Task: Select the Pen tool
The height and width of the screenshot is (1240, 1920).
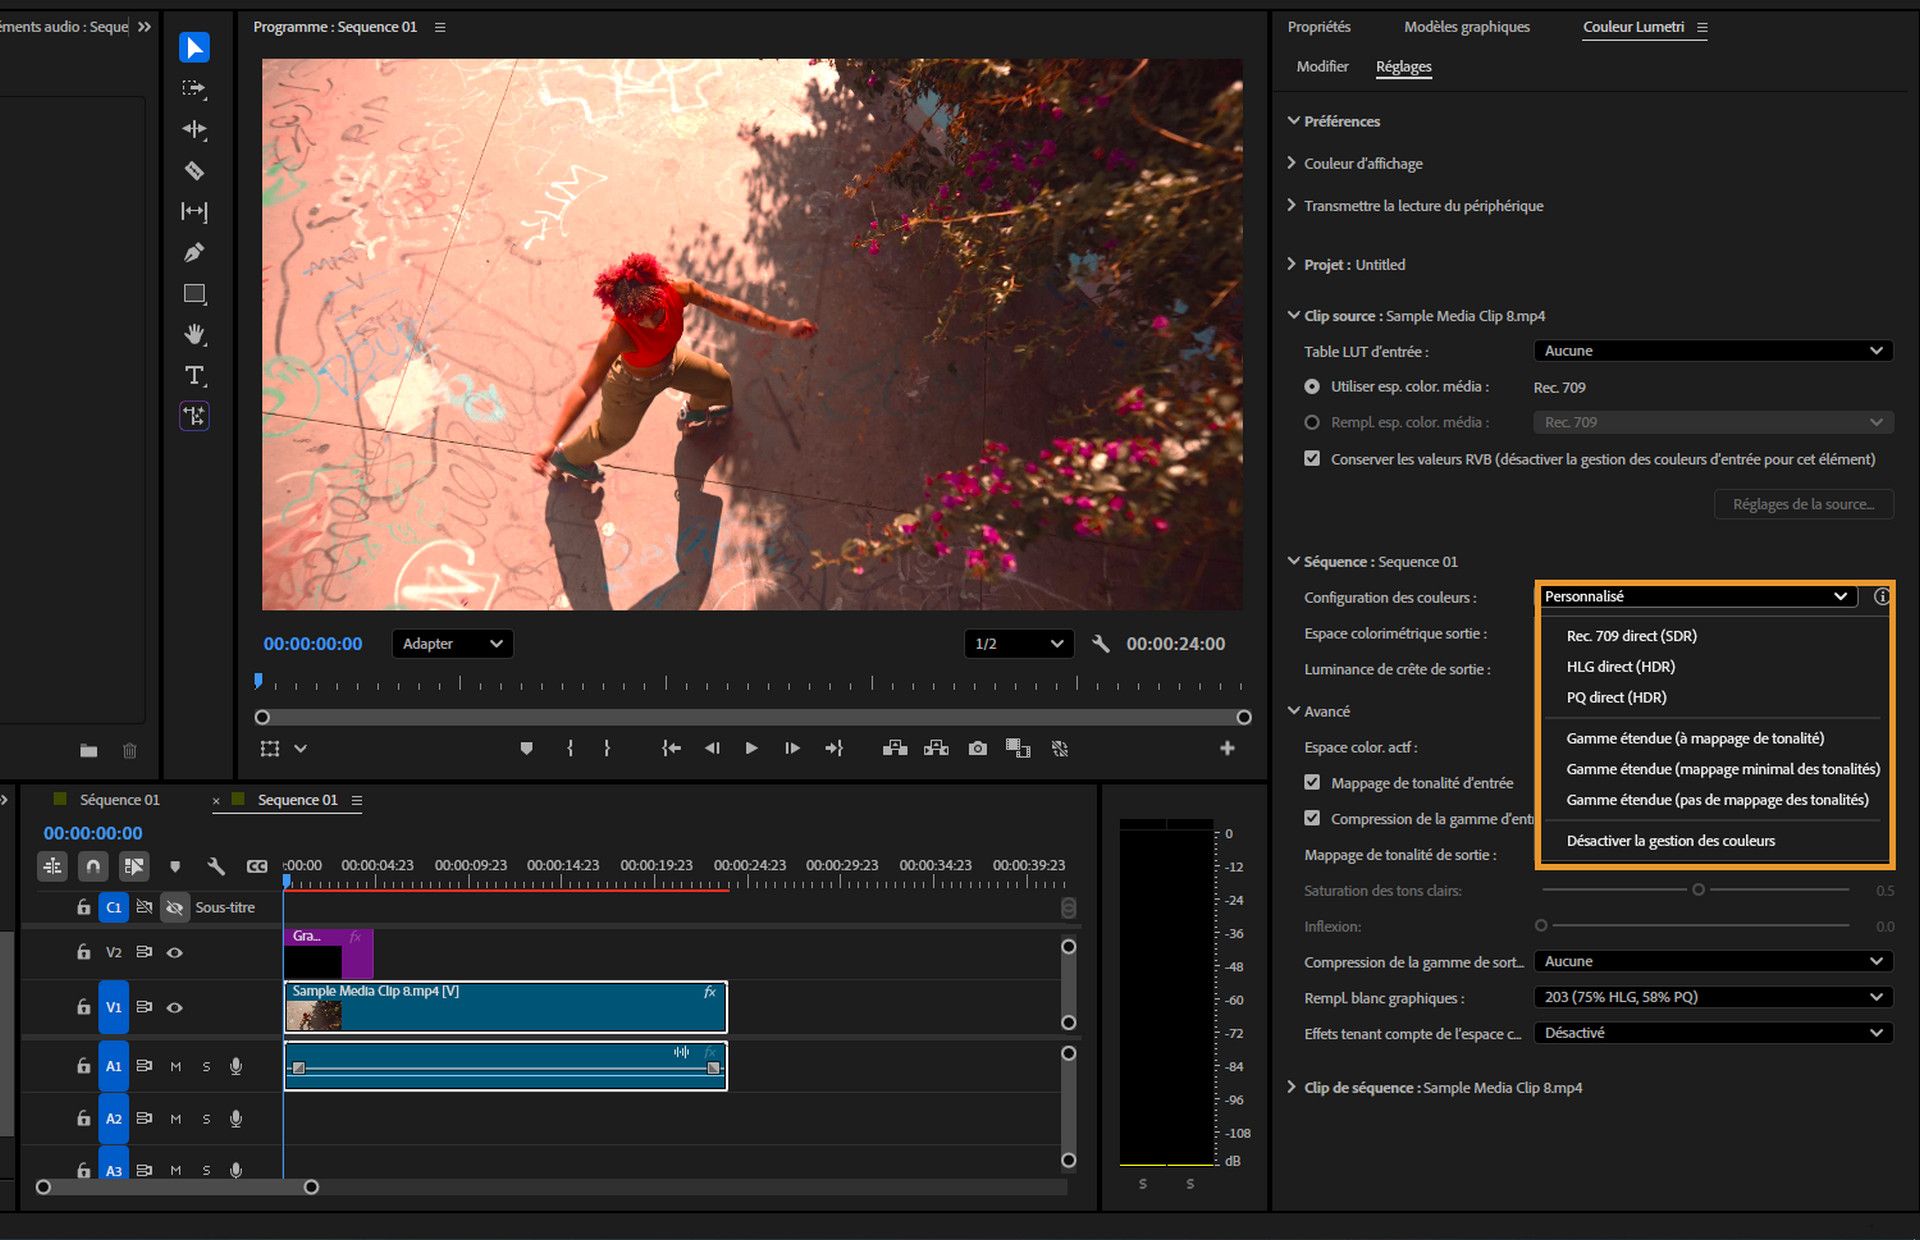Action: pos(194,253)
